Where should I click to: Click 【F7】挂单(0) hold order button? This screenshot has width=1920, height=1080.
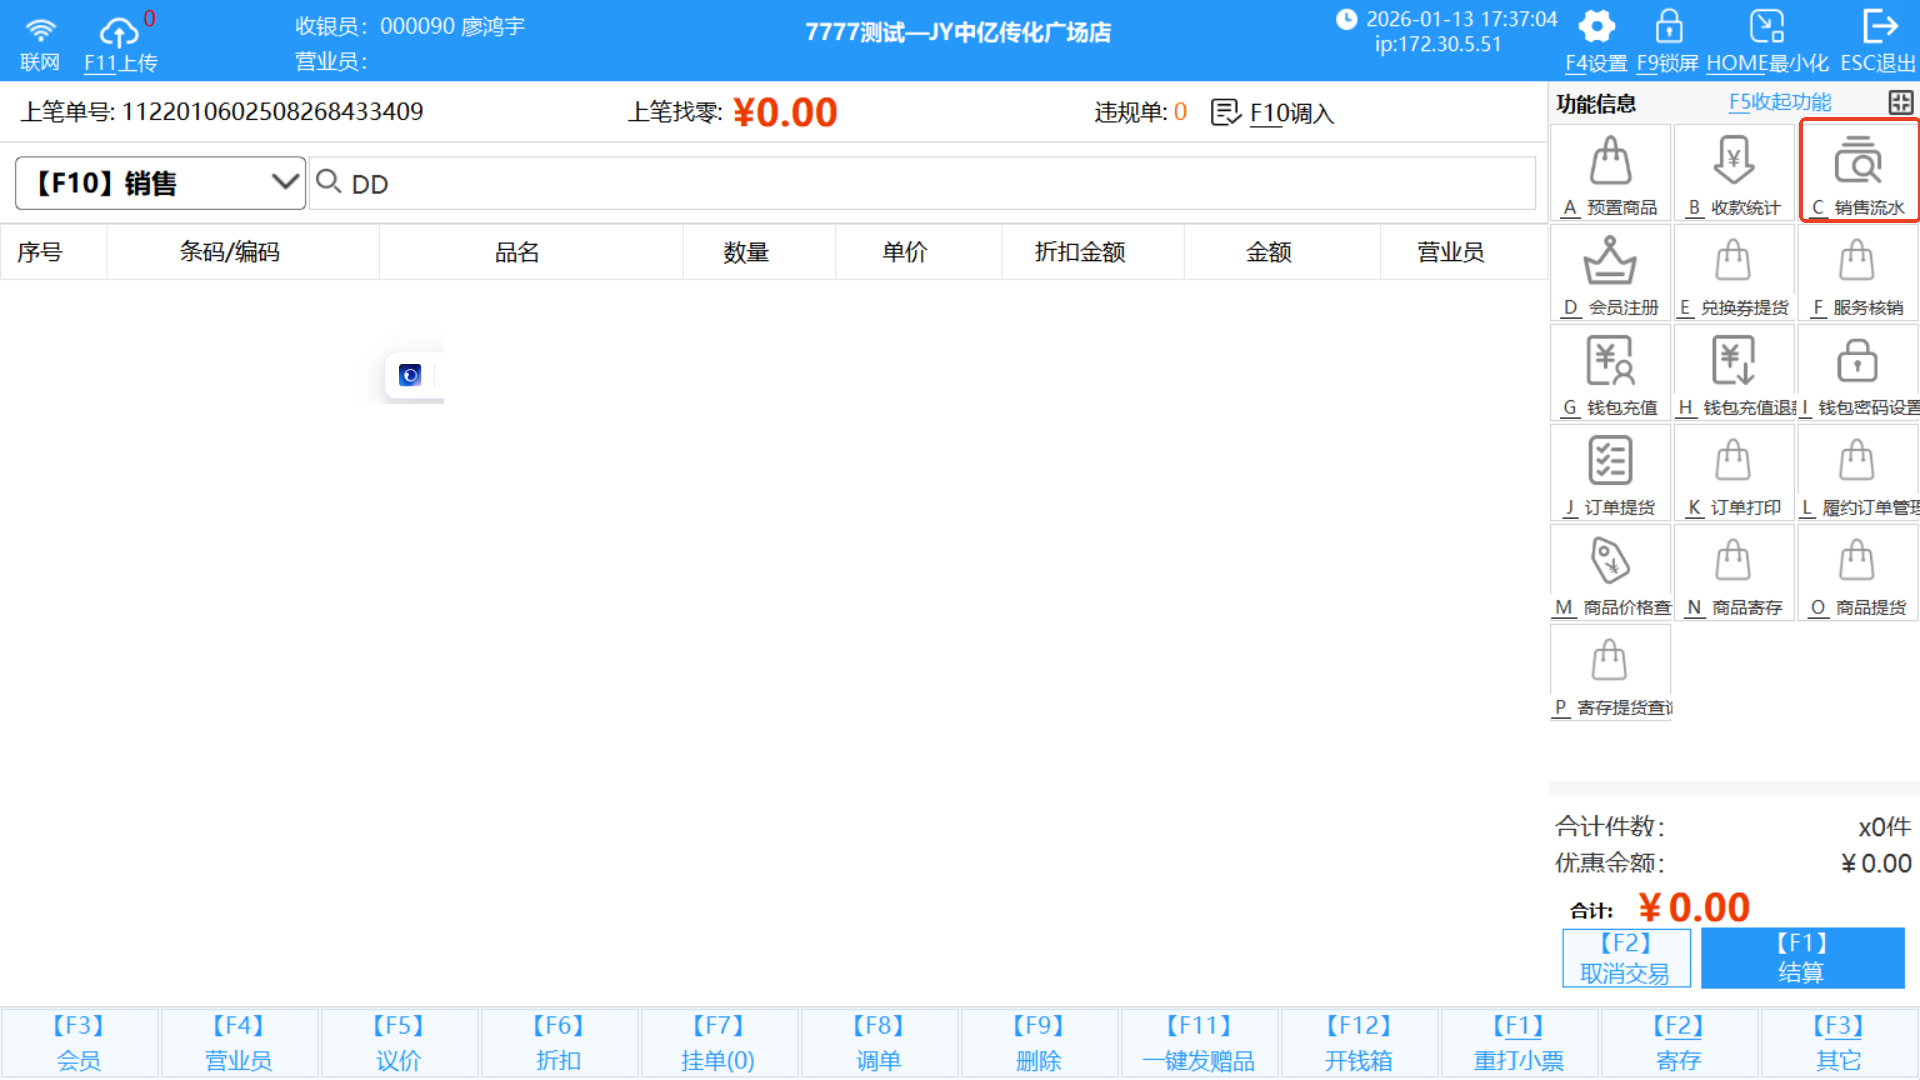tap(719, 1043)
